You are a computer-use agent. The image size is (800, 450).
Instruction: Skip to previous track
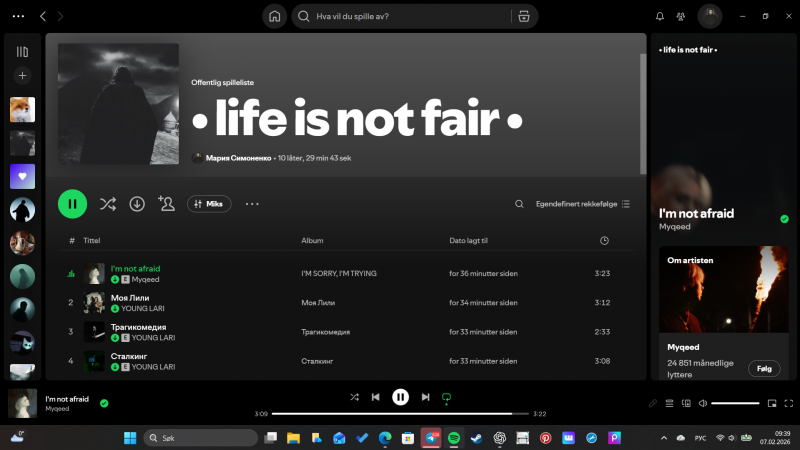pos(376,397)
